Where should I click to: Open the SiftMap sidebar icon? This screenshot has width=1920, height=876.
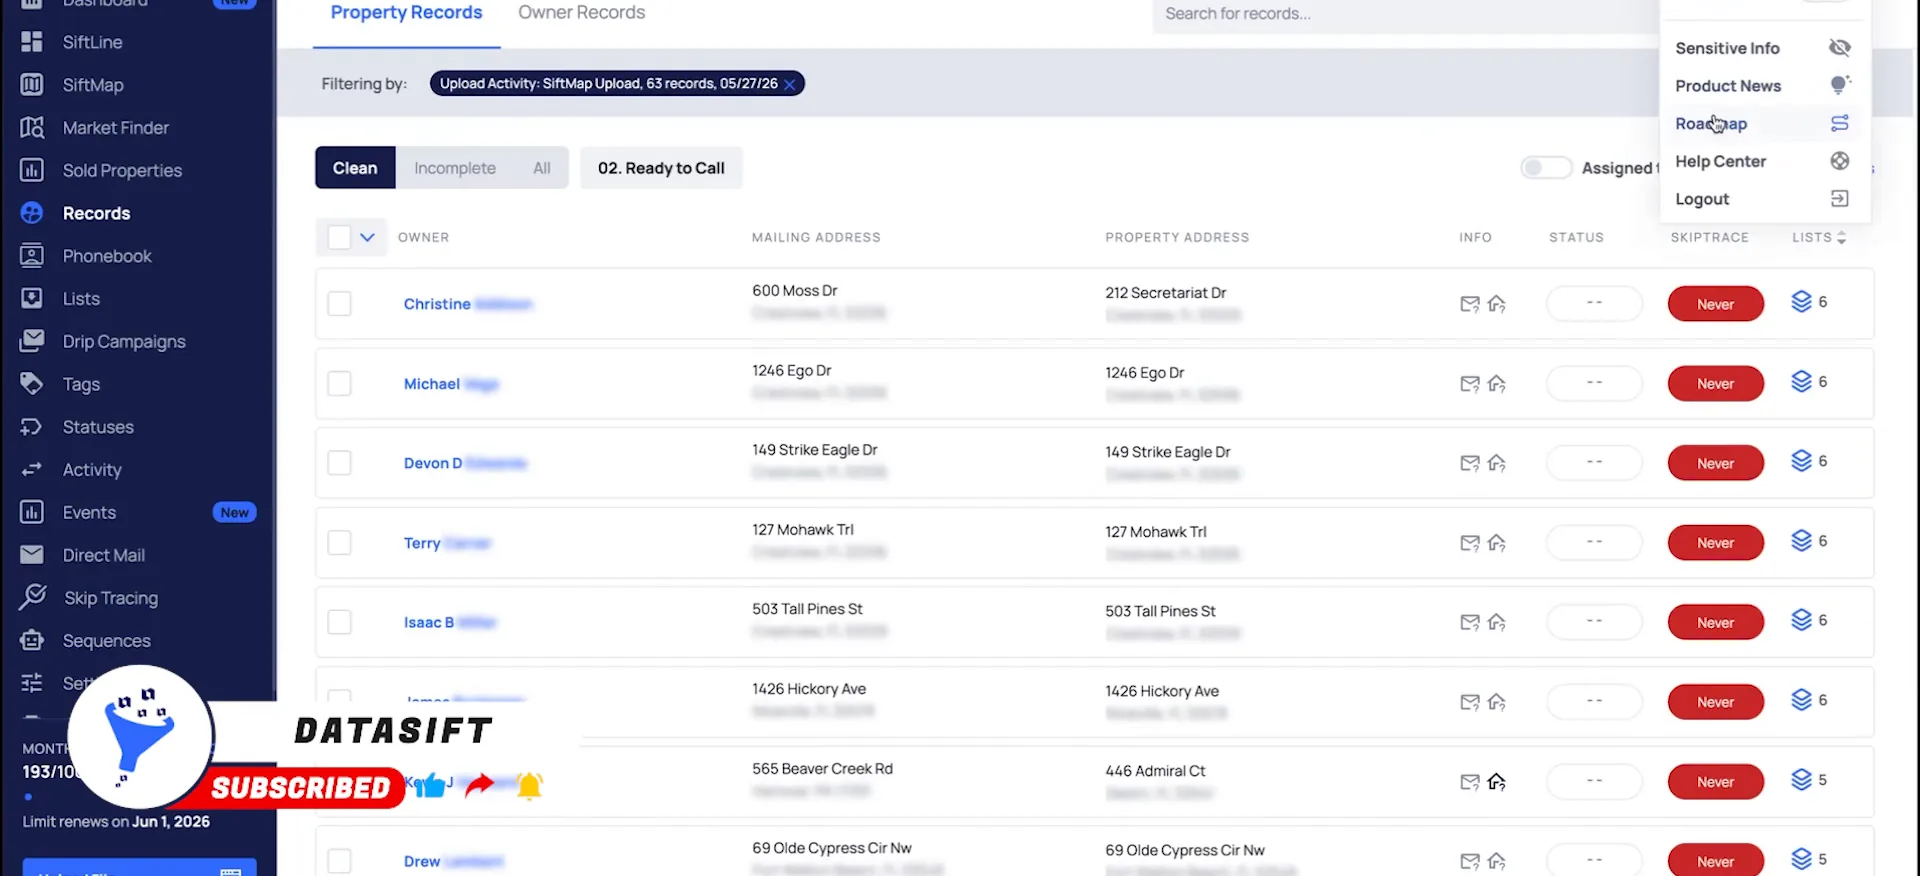pyautogui.click(x=32, y=85)
